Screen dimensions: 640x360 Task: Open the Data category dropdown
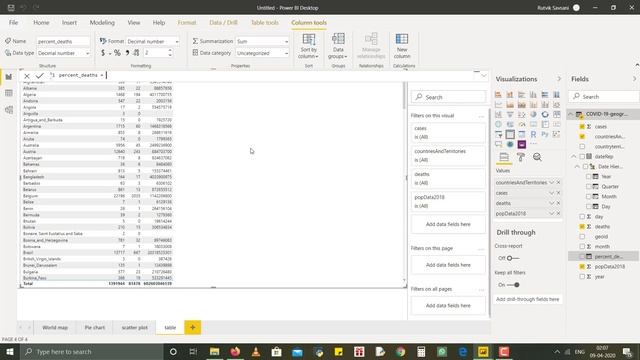[x=262, y=53]
